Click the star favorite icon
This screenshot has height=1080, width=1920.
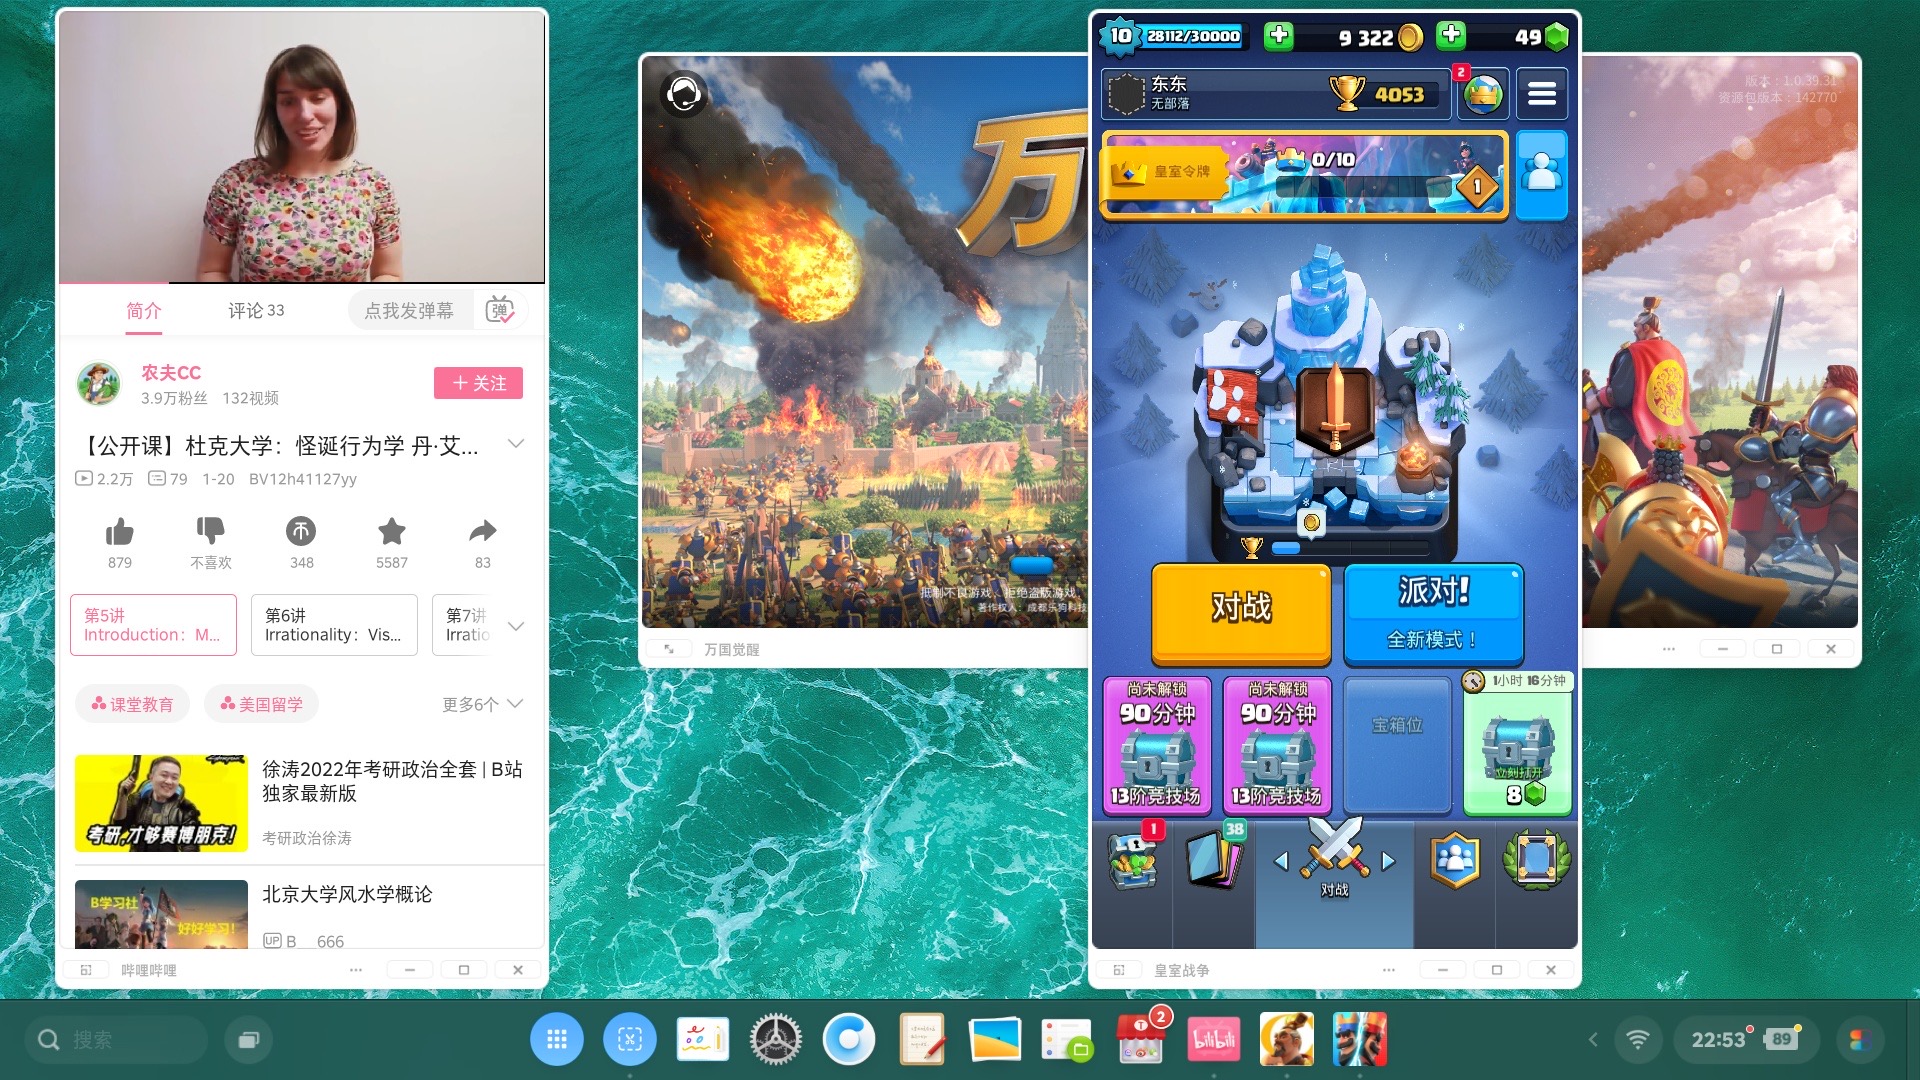[392, 532]
